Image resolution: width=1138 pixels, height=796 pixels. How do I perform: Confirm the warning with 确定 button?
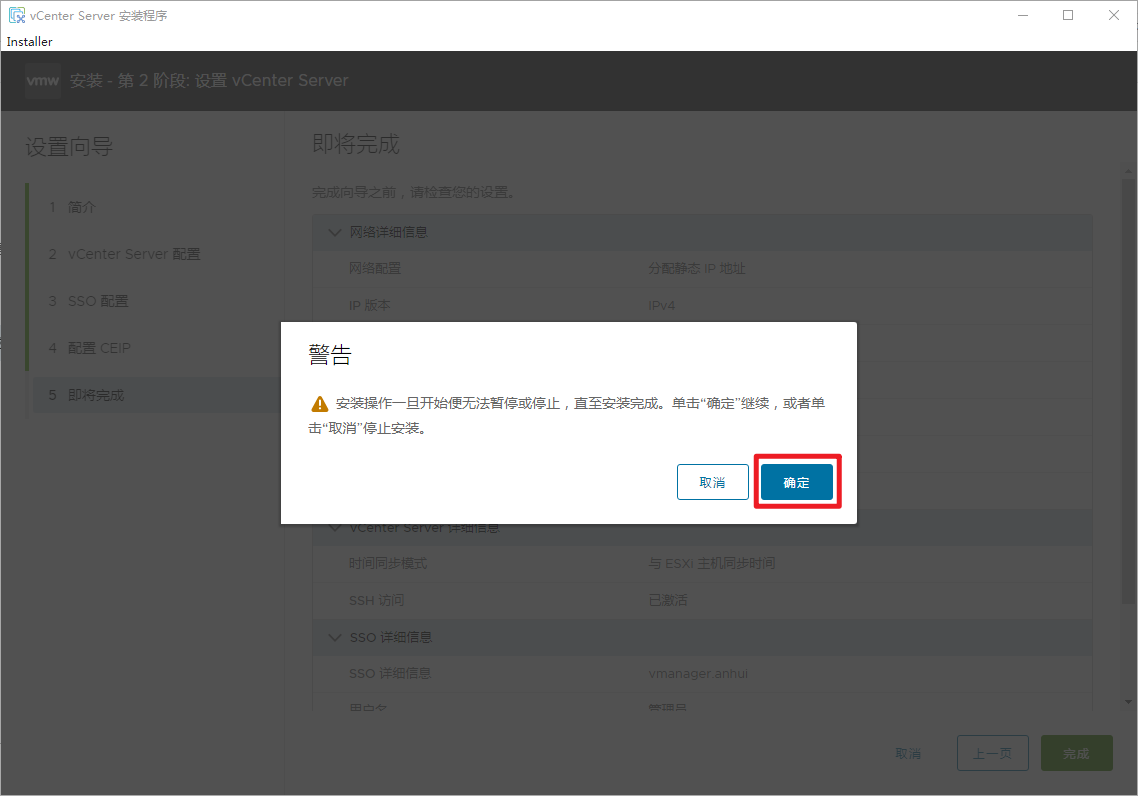pyautogui.click(x=796, y=482)
